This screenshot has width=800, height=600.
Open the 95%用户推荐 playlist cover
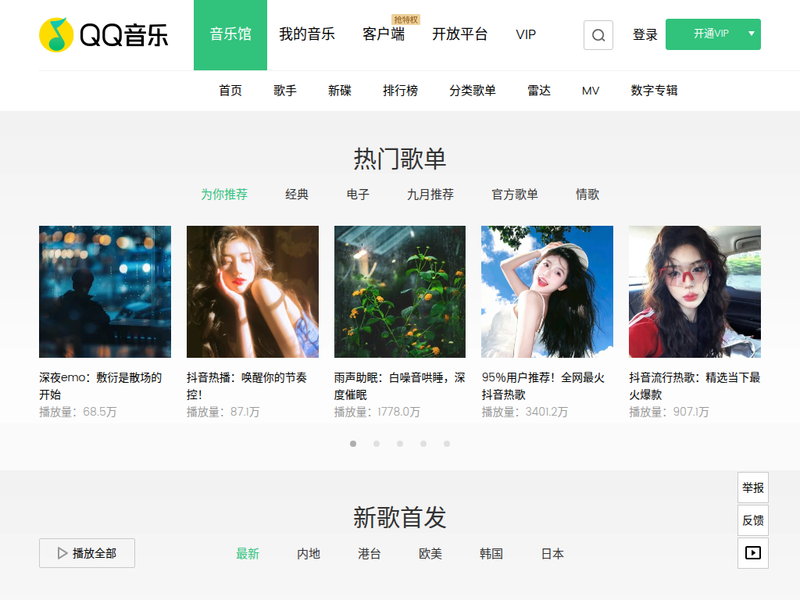click(x=547, y=292)
